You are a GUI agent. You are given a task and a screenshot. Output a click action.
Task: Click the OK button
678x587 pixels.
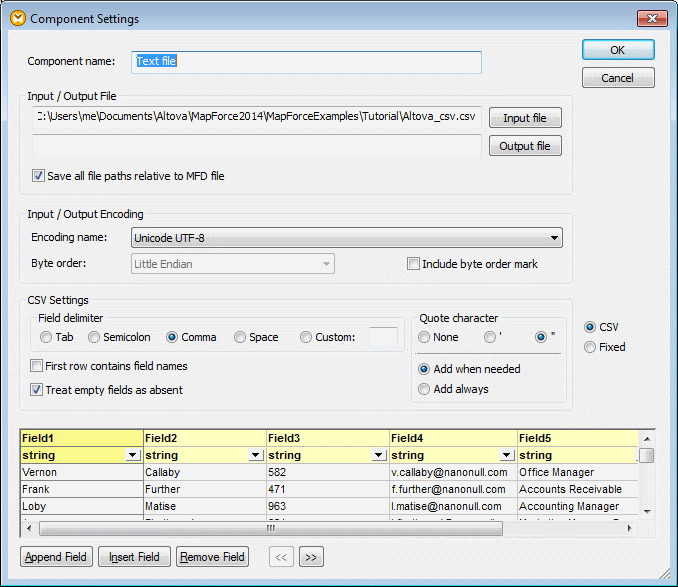(x=617, y=50)
